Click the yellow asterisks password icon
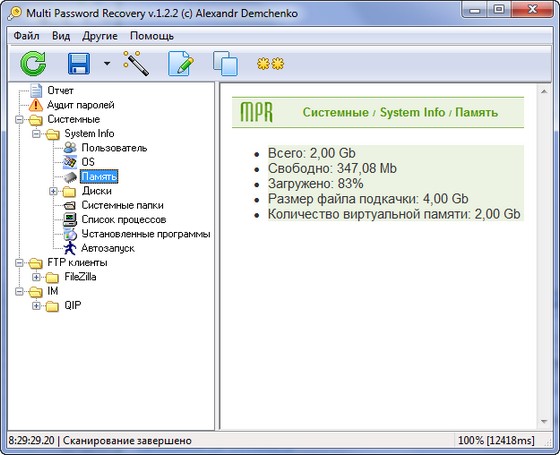Image resolution: width=560 pixels, height=455 pixels. pos(270,64)
